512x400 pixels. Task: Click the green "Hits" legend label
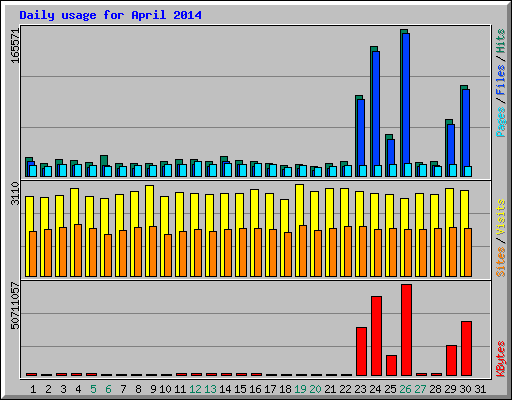pos(501,41)
